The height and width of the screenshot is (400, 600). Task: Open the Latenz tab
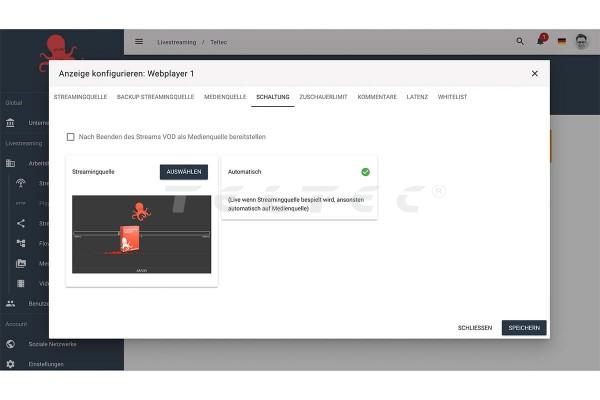417,97
